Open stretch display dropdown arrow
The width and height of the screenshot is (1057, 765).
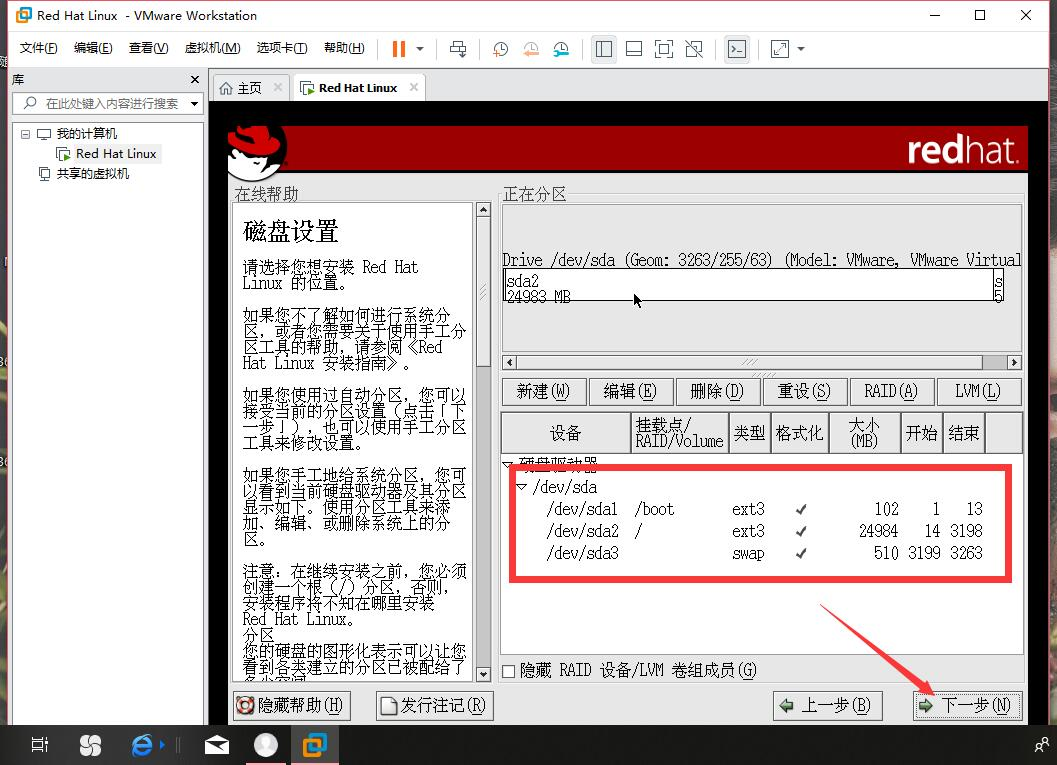[801, 49]
